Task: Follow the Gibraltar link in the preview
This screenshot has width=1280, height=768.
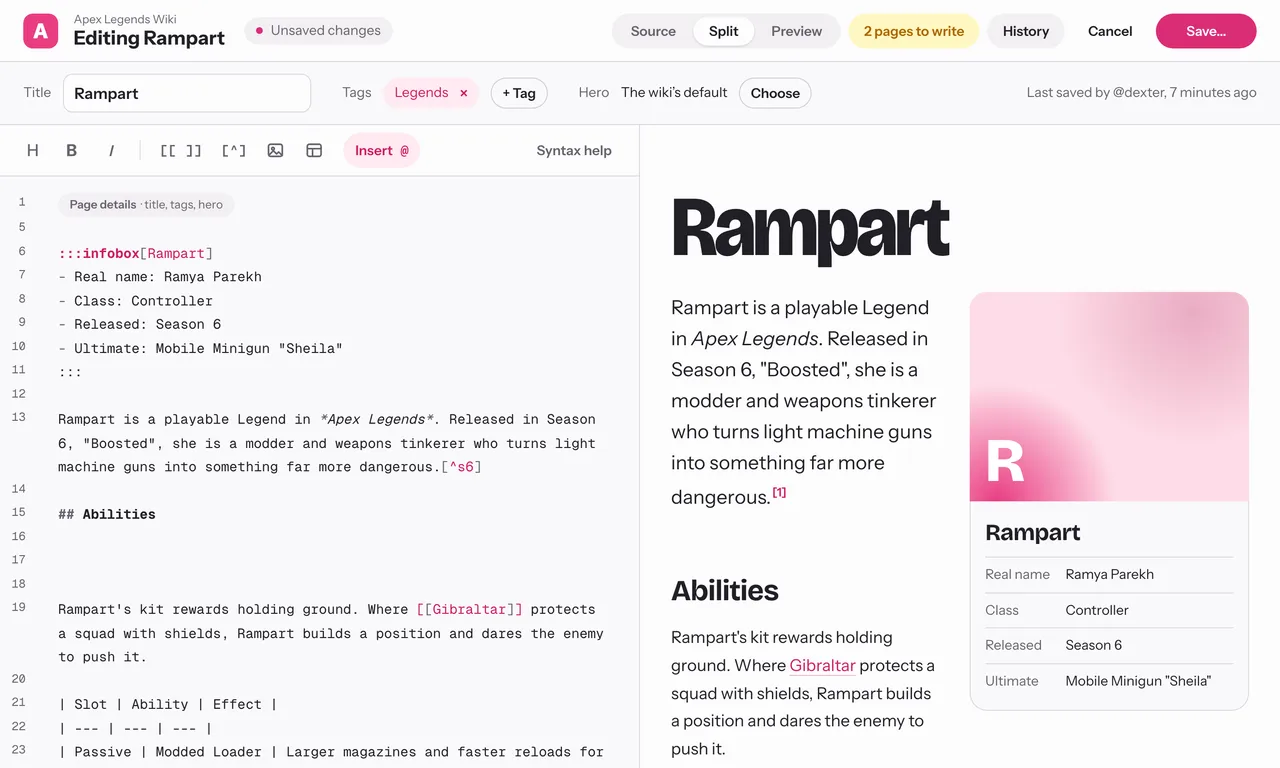Action: point(822,665)
